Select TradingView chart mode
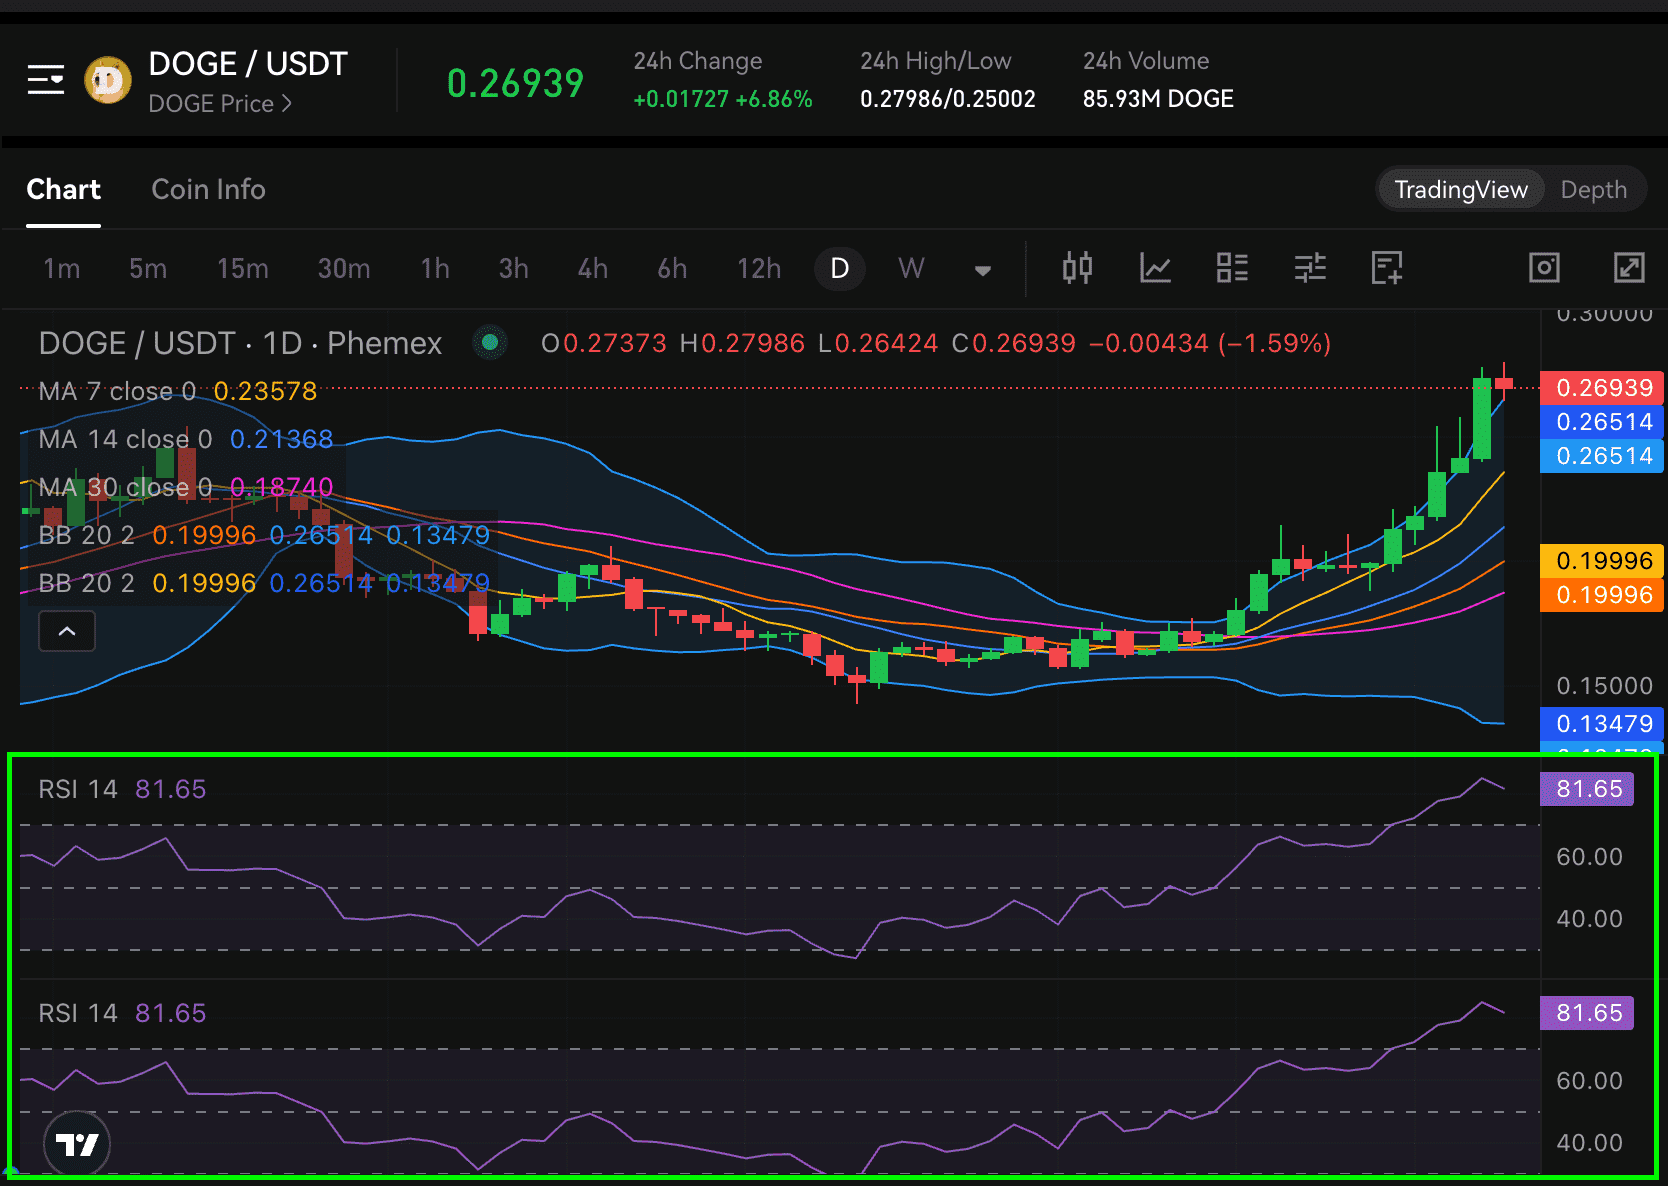 click(x=1461, y=190)
